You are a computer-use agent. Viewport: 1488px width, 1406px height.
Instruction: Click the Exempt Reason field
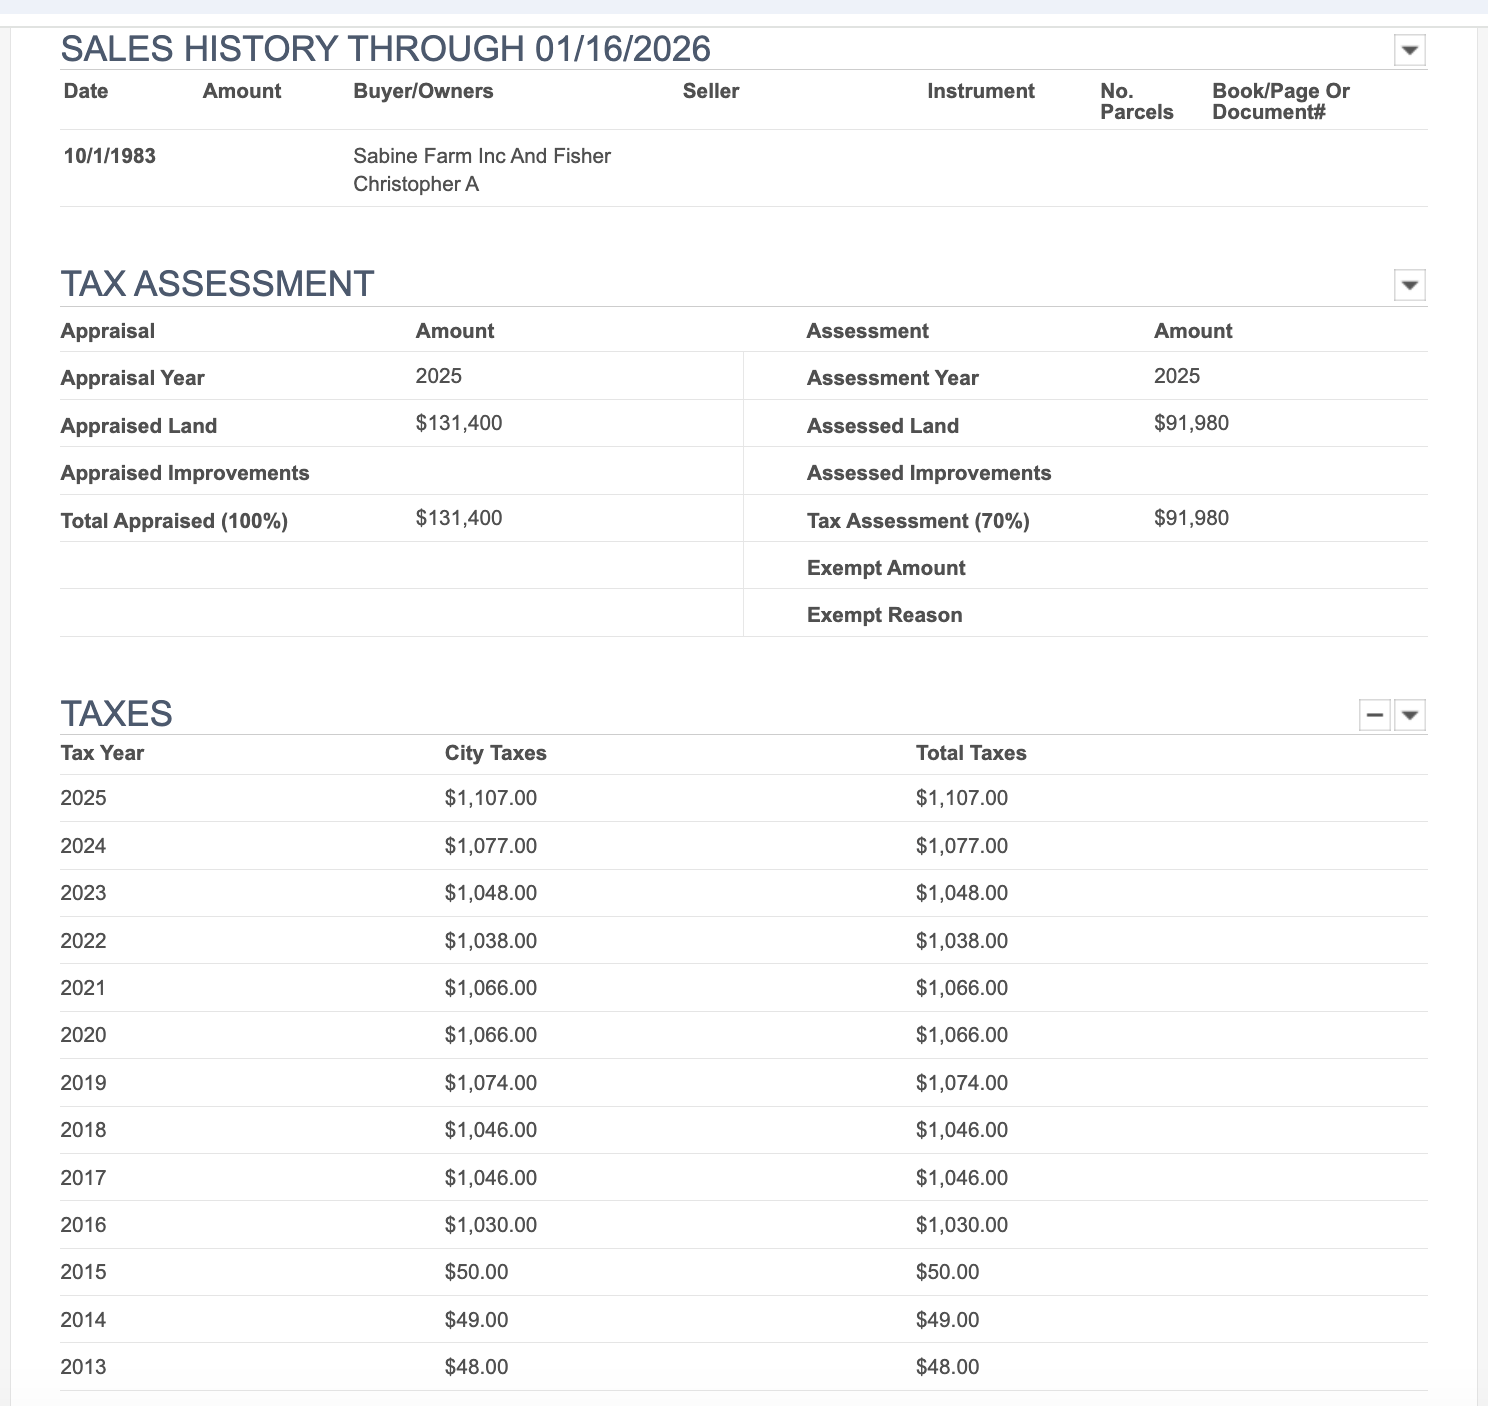click(884, 614)
